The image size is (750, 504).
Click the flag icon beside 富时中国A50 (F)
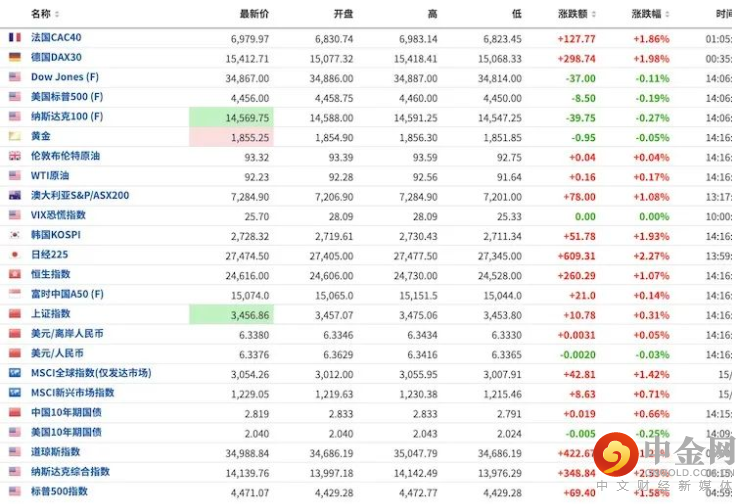pos(15,294)
